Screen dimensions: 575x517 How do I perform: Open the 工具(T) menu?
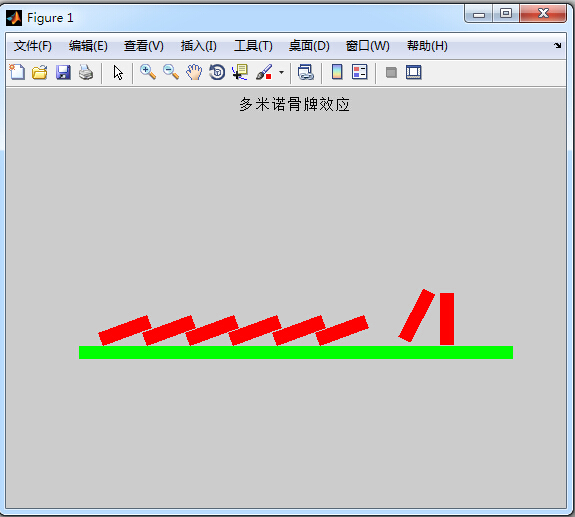coord(253,46)
